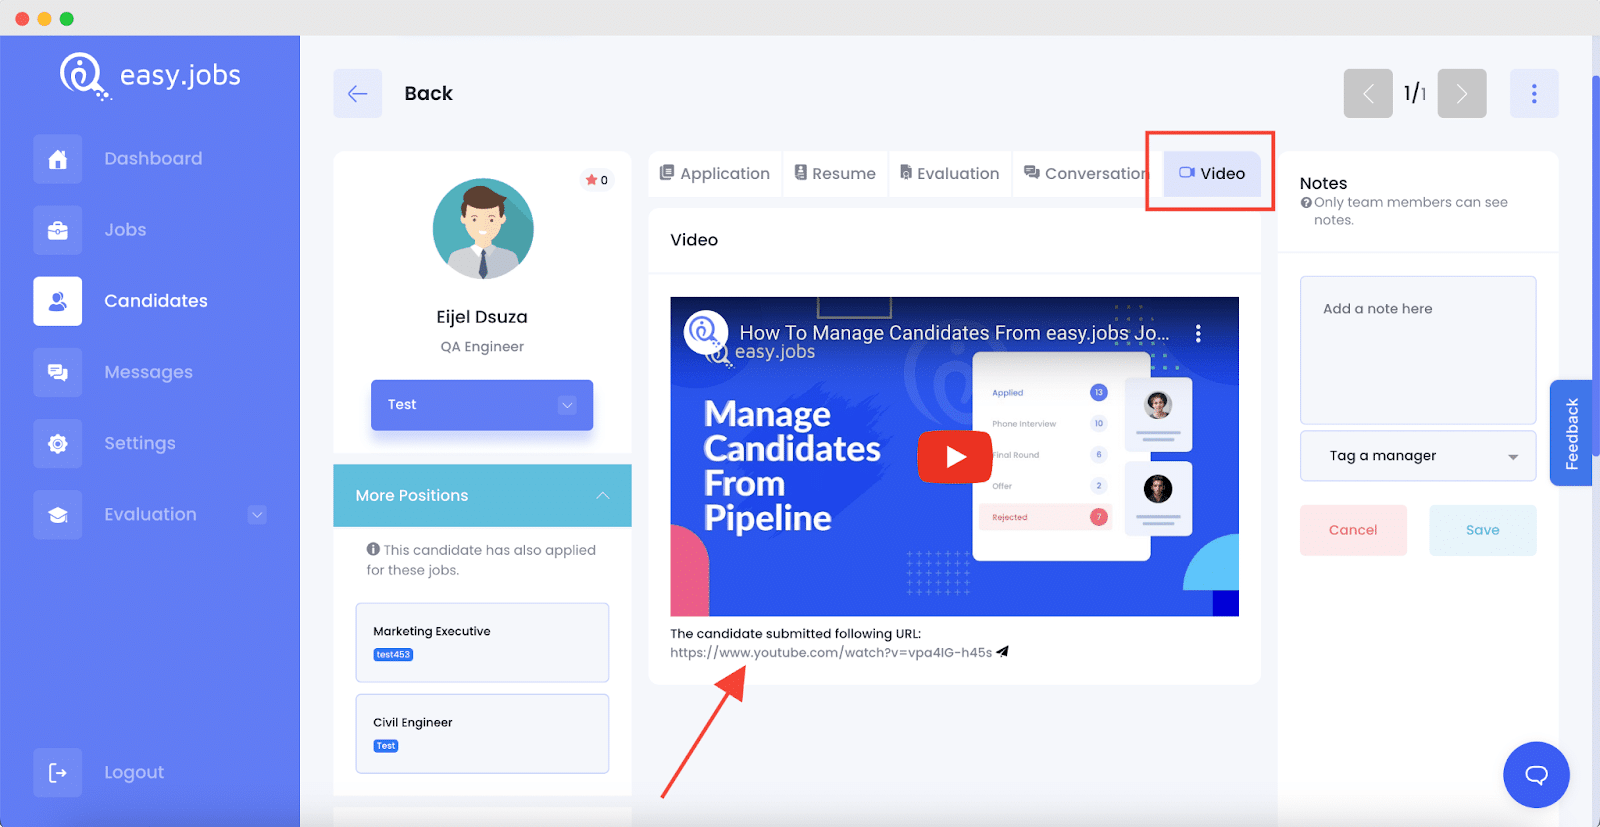Go back using the arrow button

tap(357, 93)
